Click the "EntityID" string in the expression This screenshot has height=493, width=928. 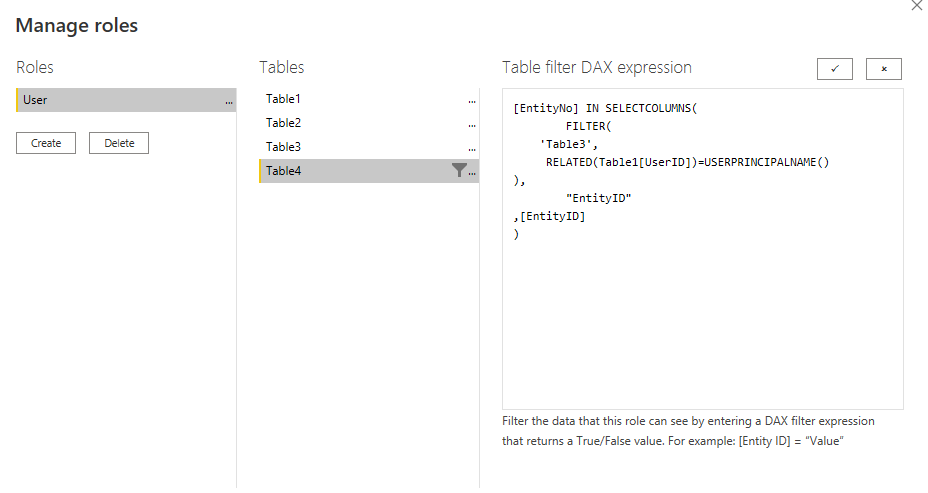[x=598, y=198]
